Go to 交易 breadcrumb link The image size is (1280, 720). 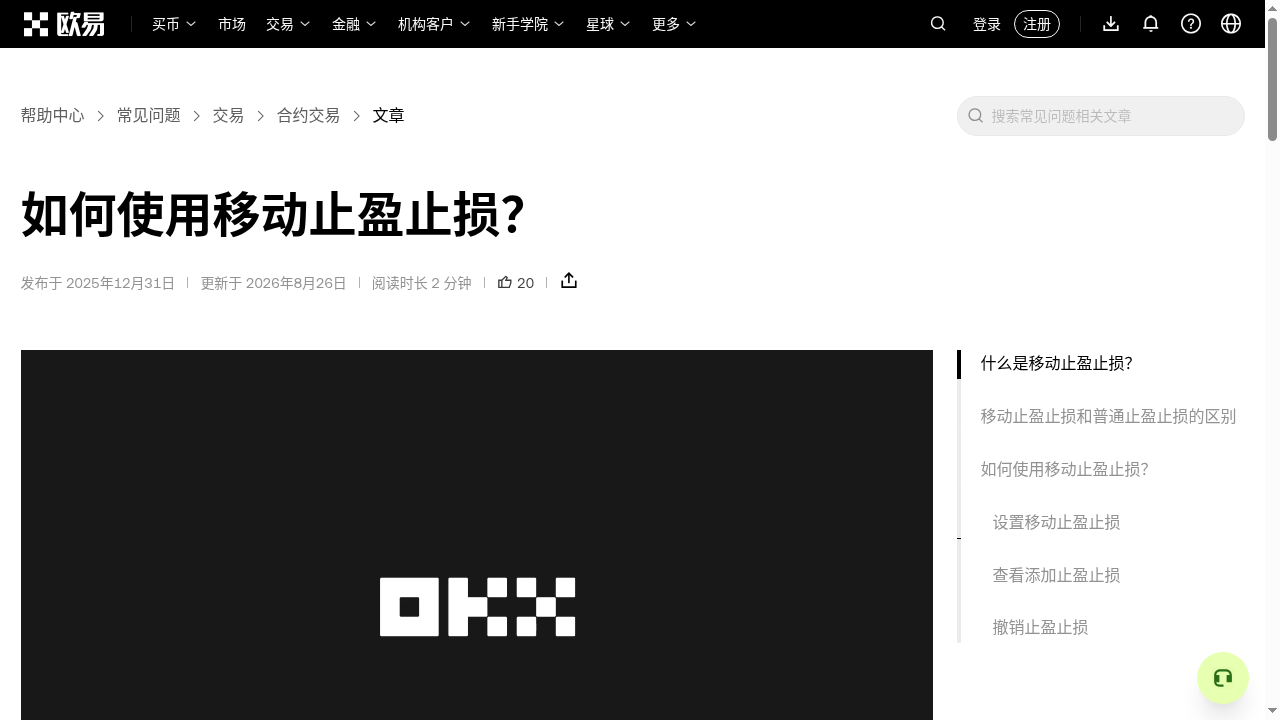click(228, 116)
